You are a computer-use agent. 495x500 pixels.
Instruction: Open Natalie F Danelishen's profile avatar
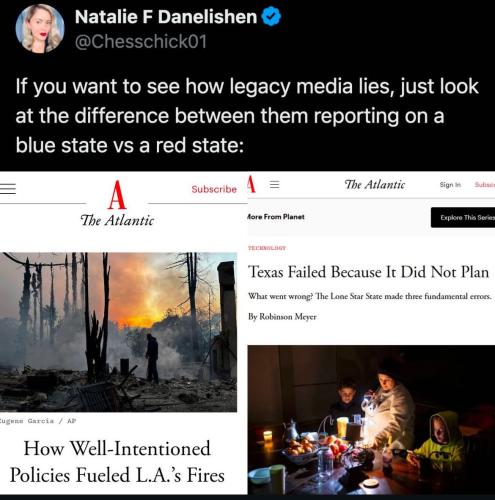point(40,28)
